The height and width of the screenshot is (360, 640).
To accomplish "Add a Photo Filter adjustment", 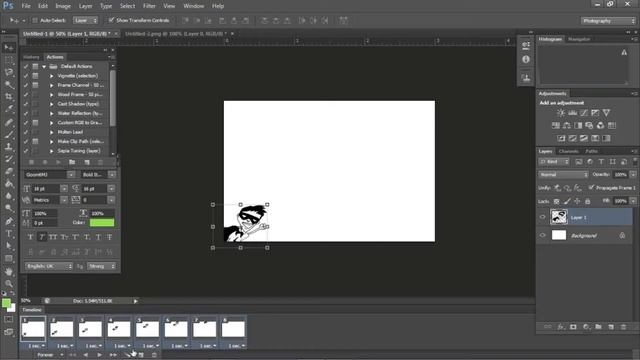I will coord(589,125).
